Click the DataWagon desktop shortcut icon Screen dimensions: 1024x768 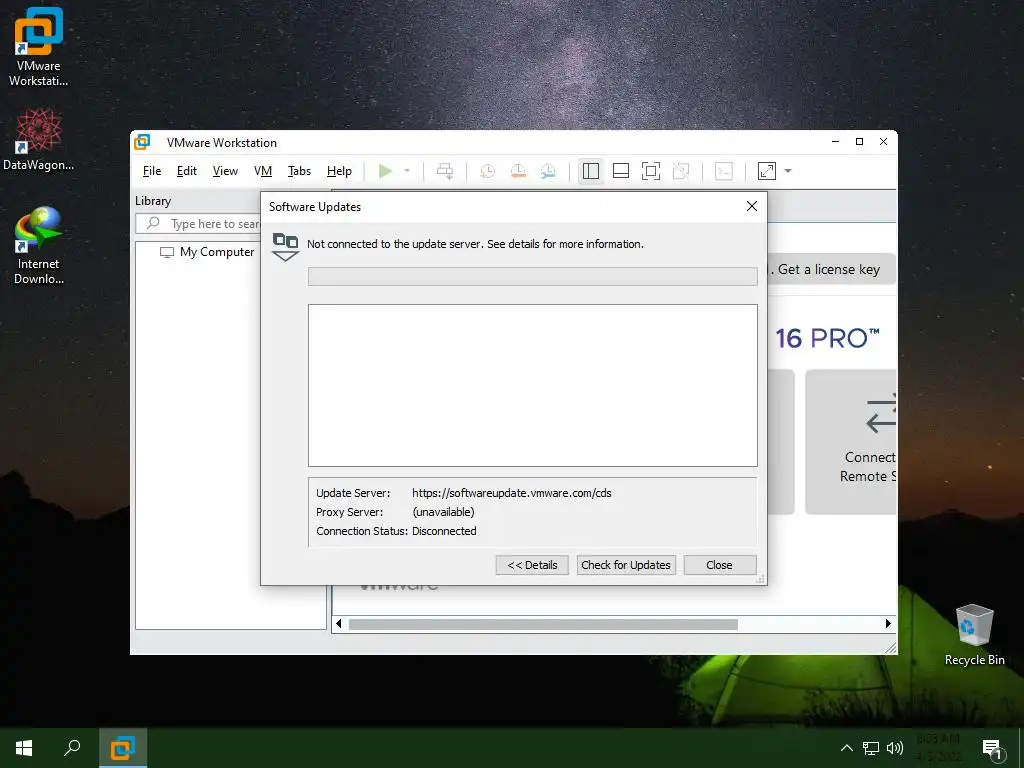(39, 140)
